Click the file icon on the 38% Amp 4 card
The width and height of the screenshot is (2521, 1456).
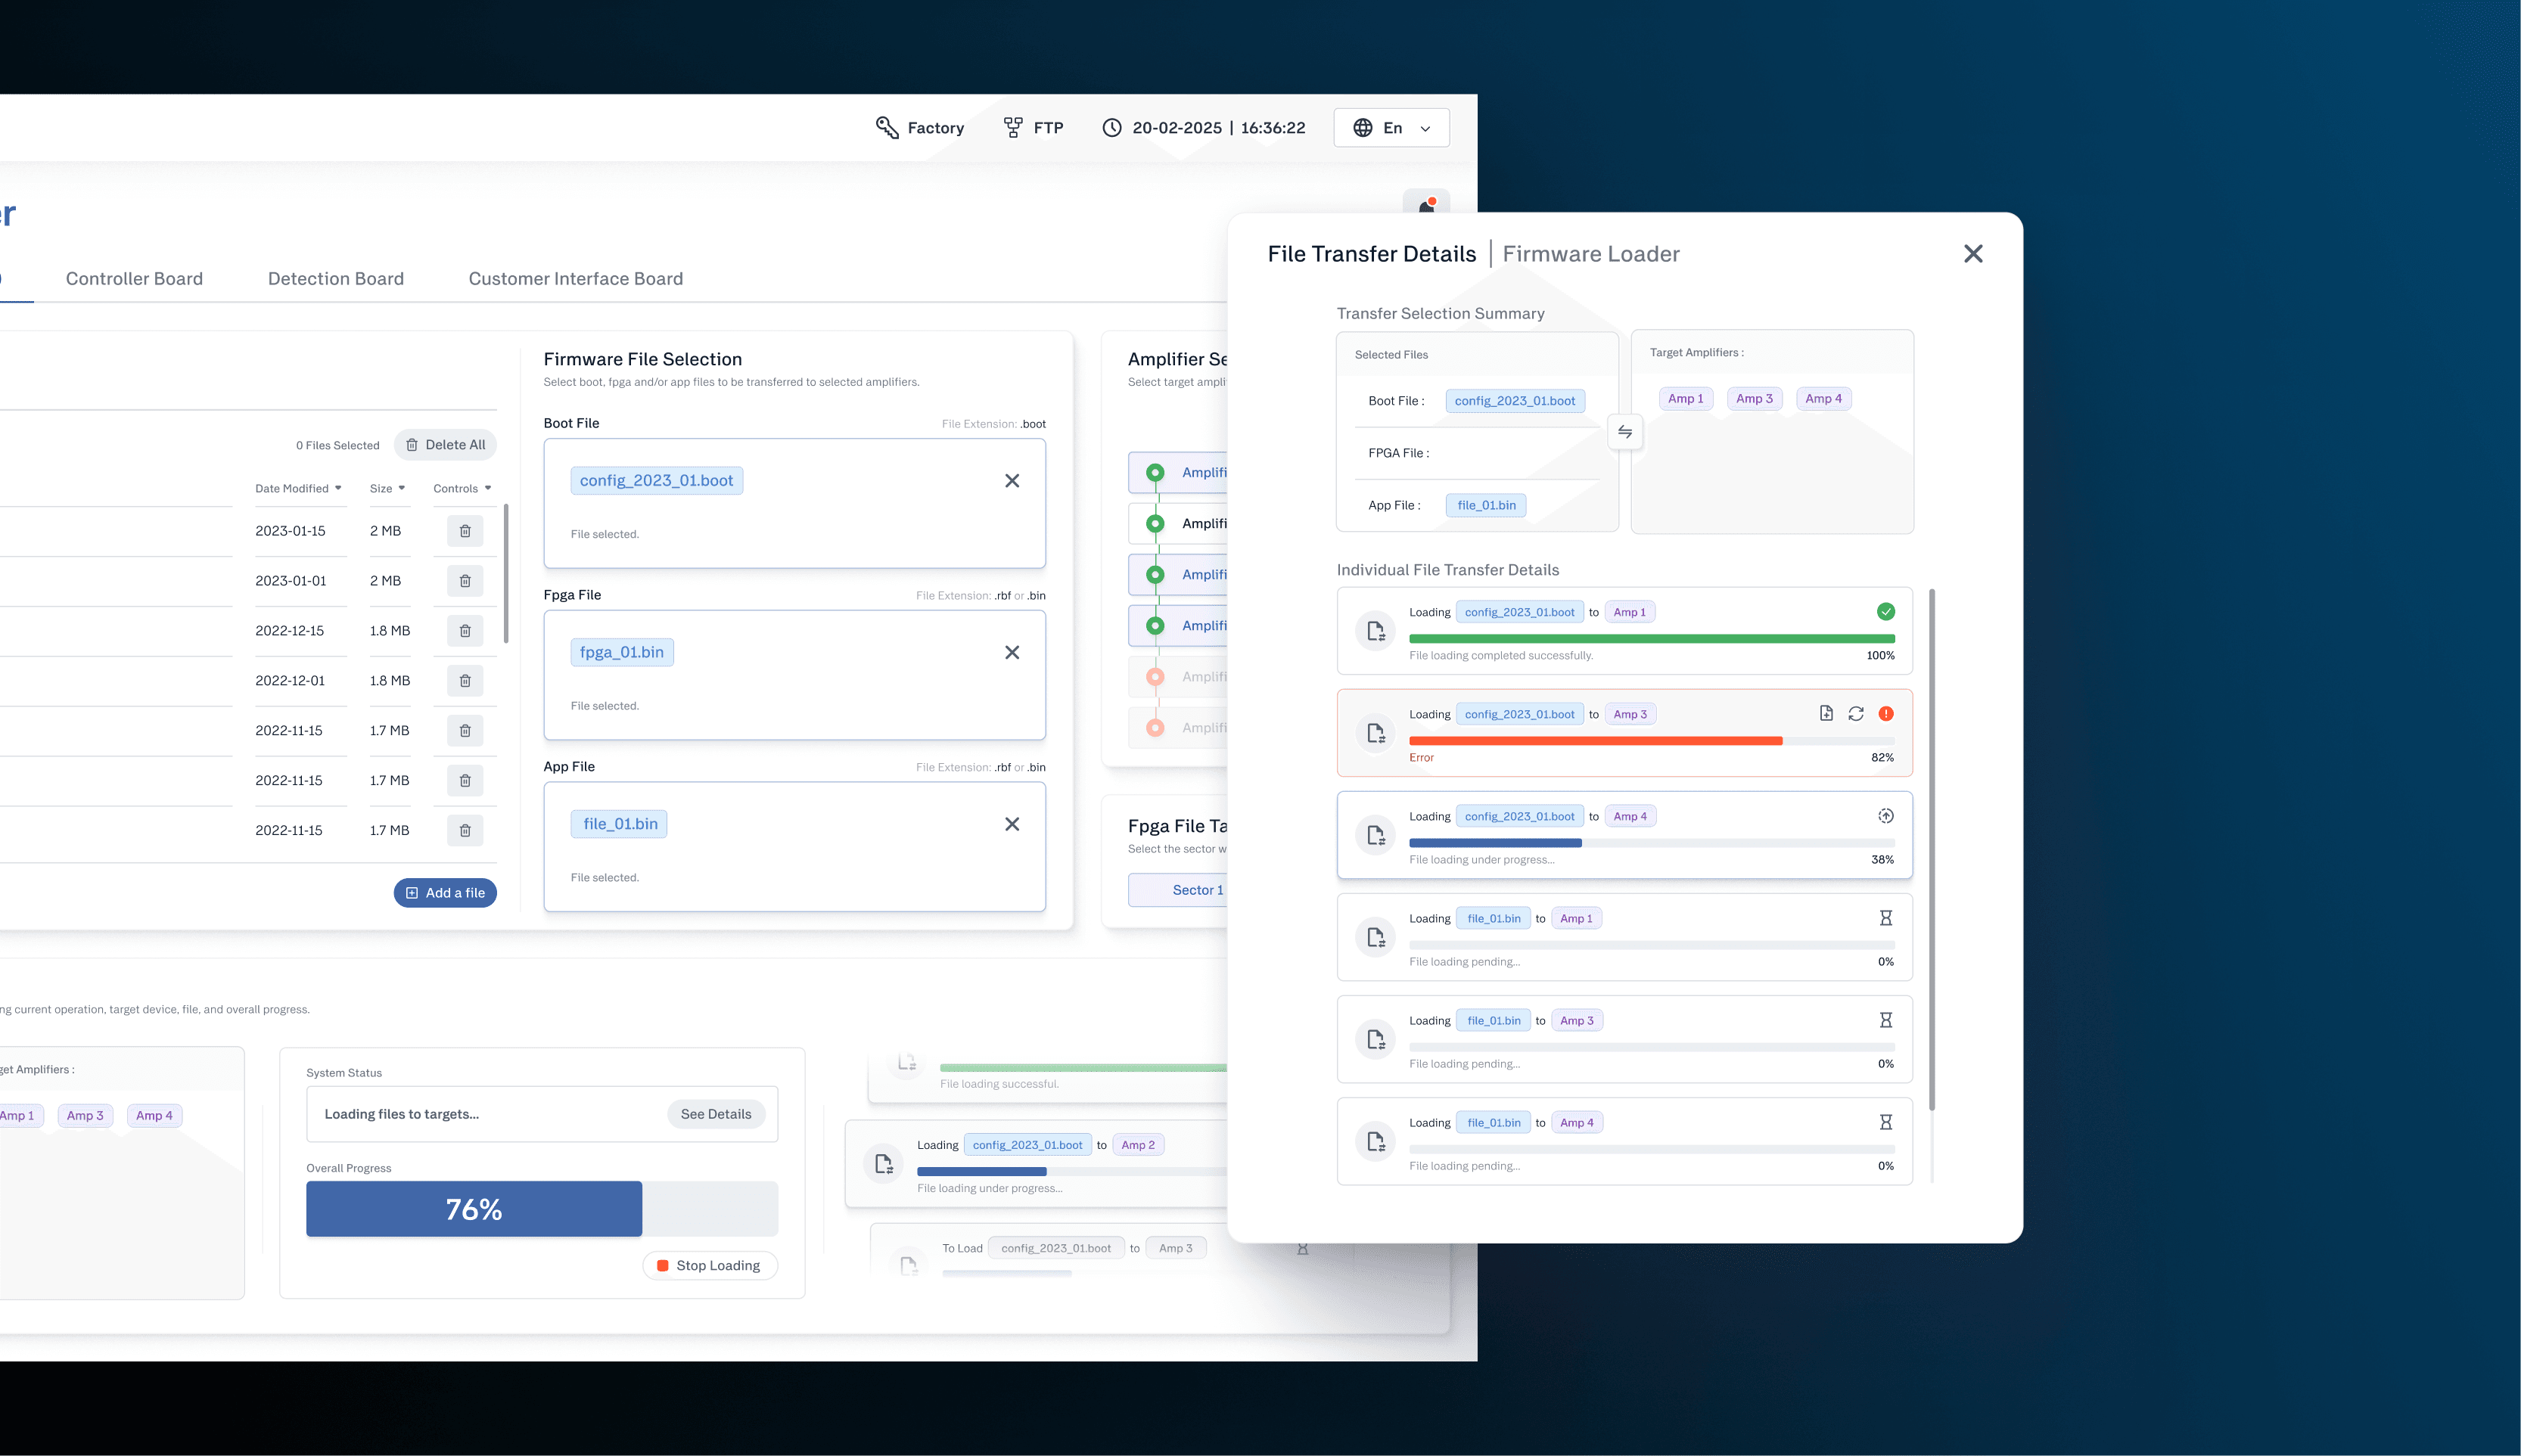click(x=1376, y=835)
